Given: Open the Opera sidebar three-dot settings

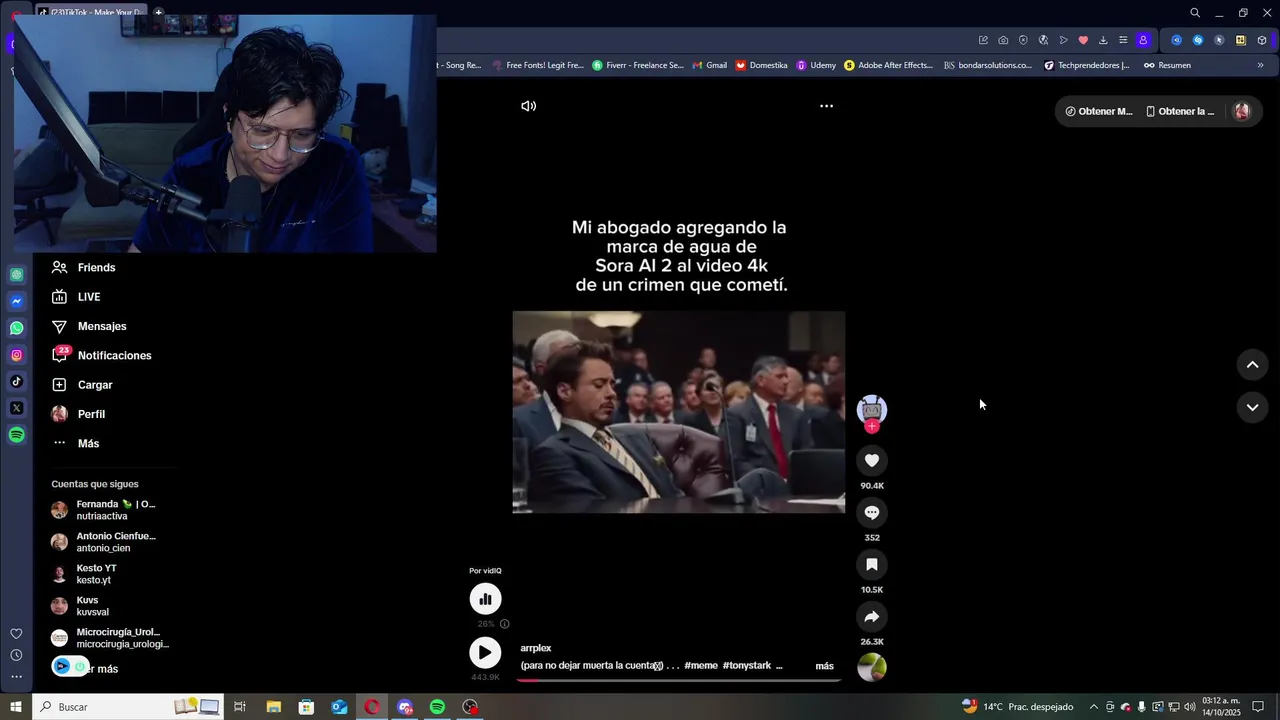Looking at the screenshot, I should pos(16,677).
